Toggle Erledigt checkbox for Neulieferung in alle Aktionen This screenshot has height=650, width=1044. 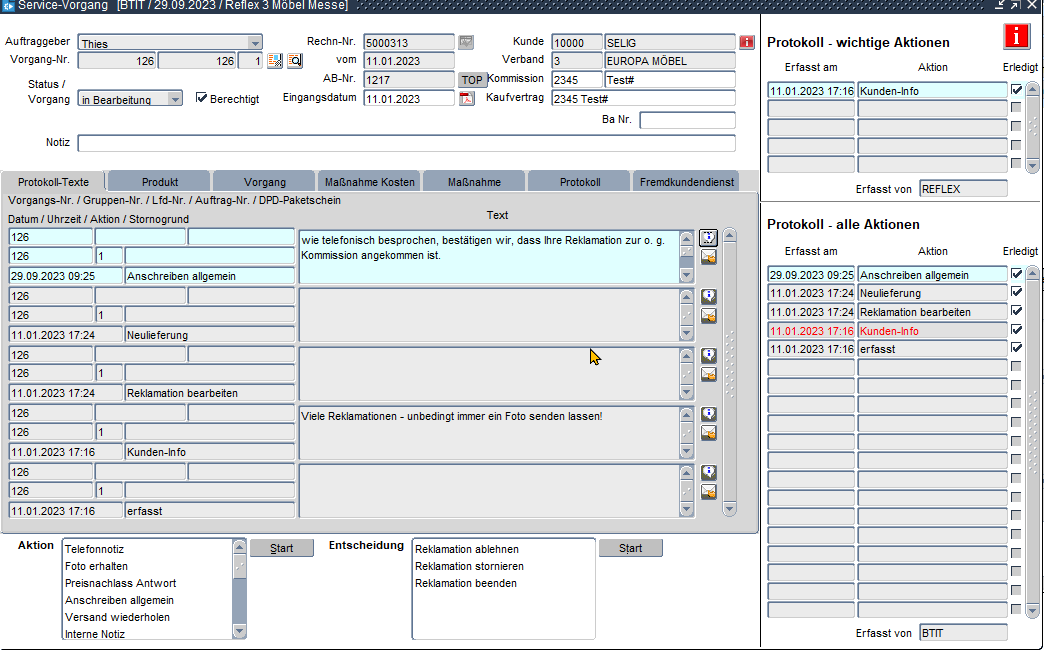(1016, 292)
